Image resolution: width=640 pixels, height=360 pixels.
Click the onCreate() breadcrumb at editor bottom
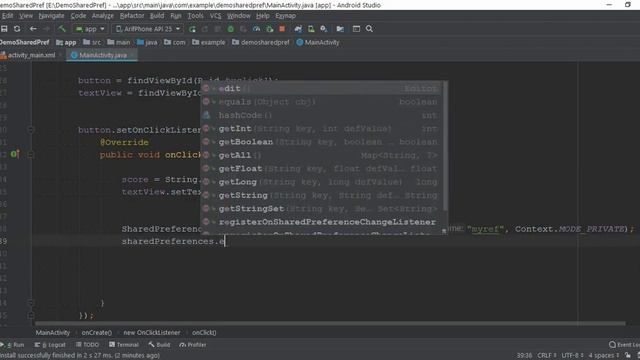point(96,333)
